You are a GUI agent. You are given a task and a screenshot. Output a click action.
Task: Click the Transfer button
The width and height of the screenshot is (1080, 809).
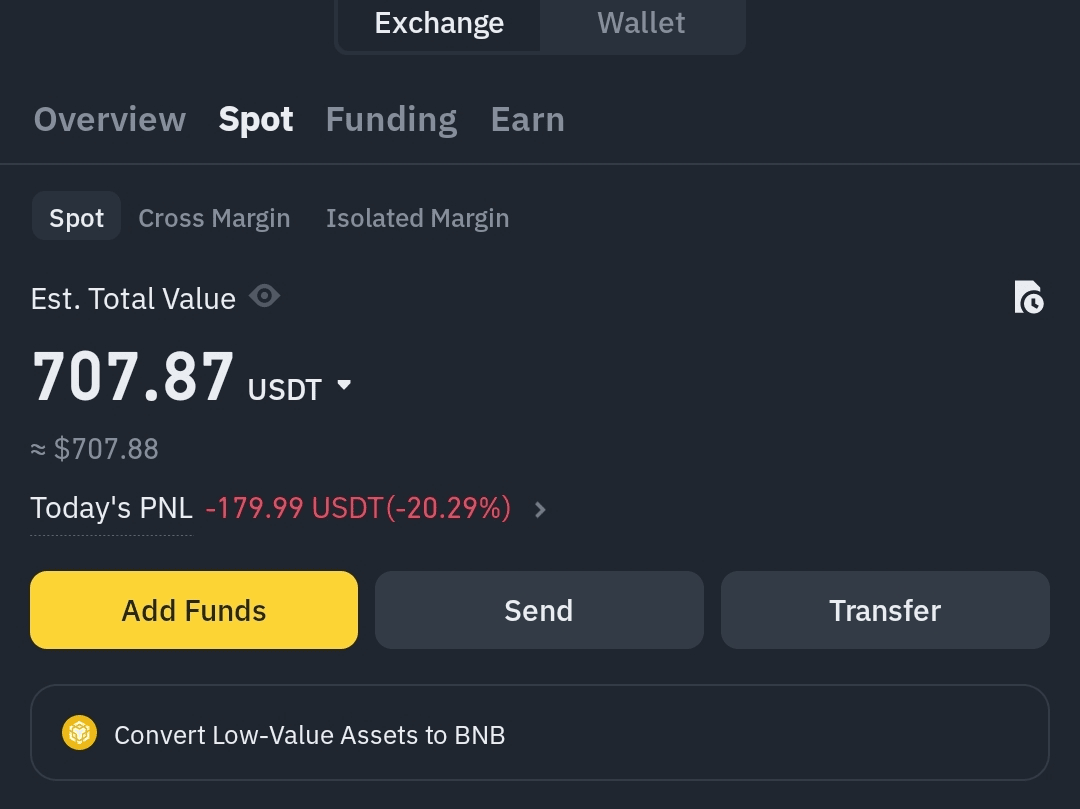(885, 610)
